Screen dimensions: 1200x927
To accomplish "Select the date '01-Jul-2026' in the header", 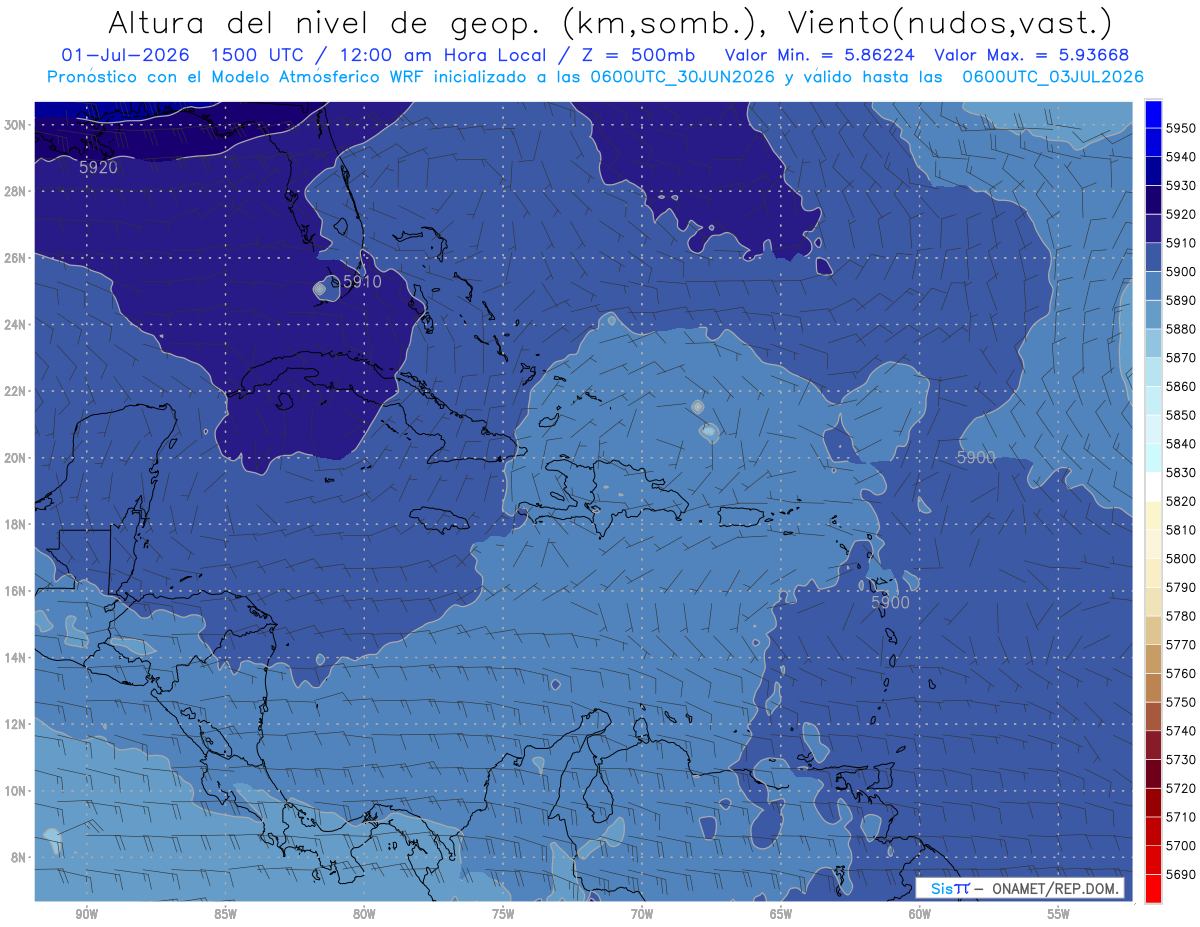I will tap(123, 55).
